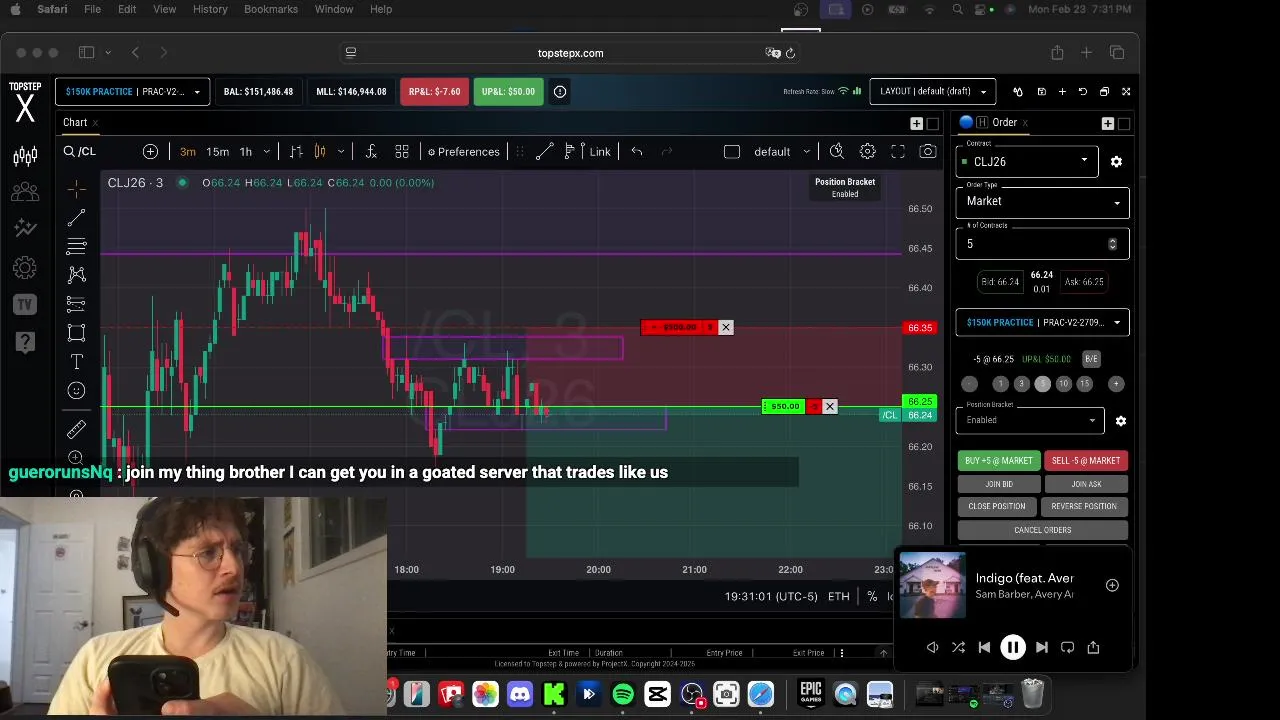This screenshot has width=1280, height=720.
Task: Open the sidebar settings gear
Action: 25,268
